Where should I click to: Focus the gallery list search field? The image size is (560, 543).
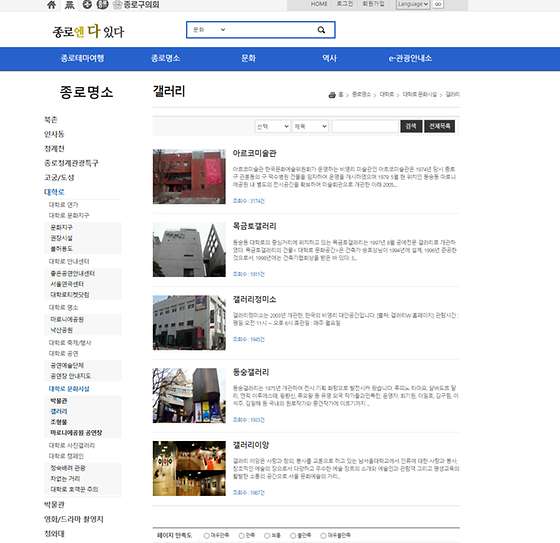(365, 126)
